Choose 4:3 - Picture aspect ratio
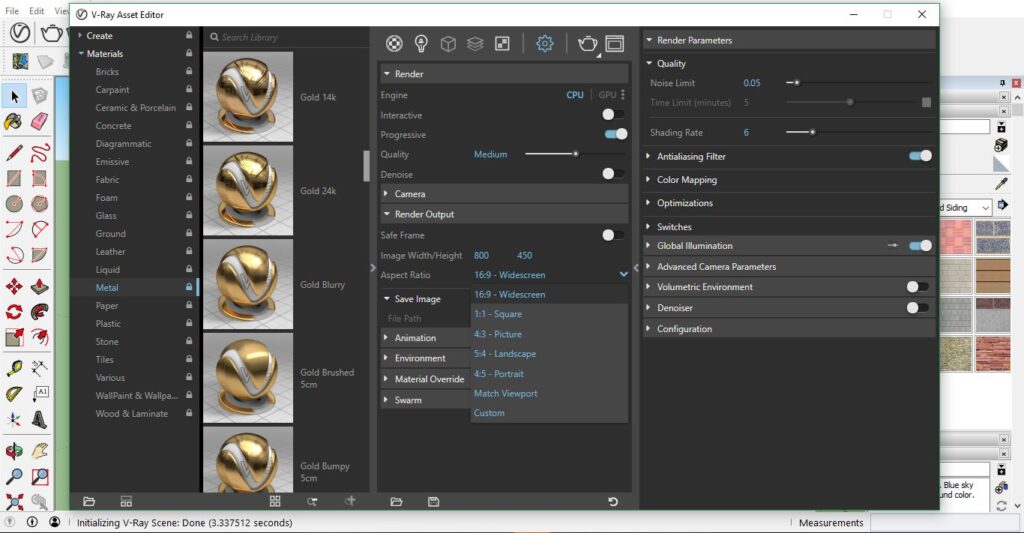1024x533 pixels. [549, 334]
